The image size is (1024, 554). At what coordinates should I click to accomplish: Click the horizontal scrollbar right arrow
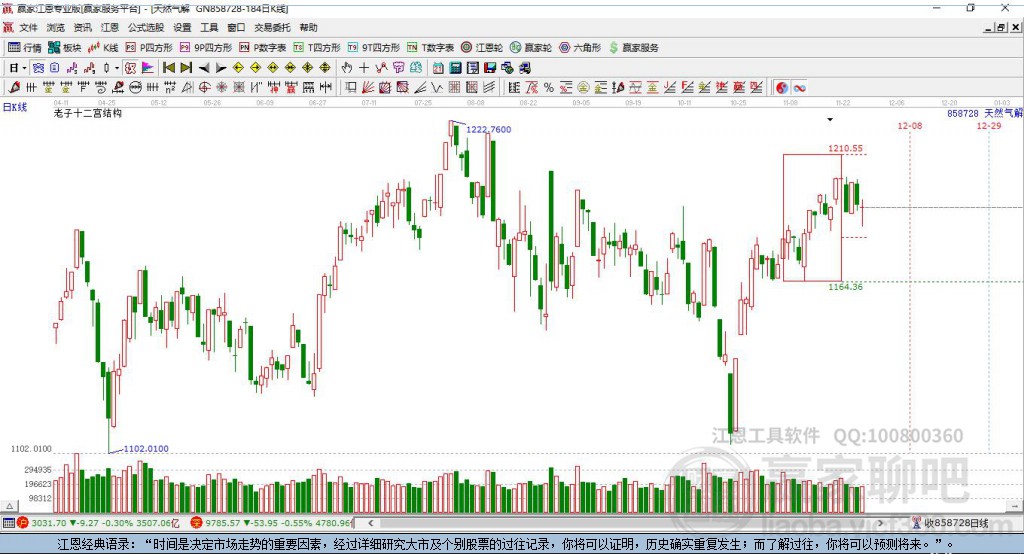tap(880, 523)
